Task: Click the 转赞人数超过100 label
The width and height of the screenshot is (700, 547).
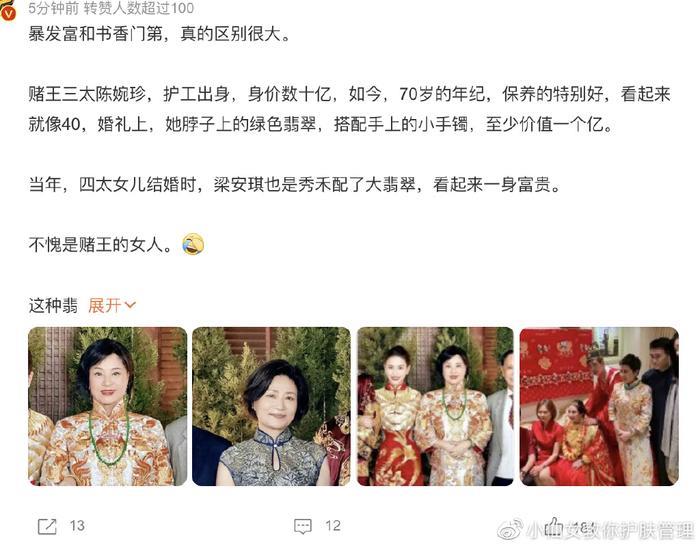Action: 139,8
